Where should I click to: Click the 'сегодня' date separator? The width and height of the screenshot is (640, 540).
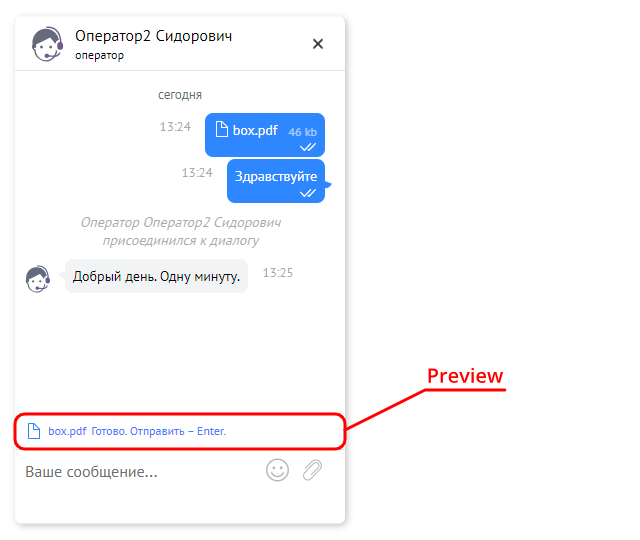pyautogui.click(x=180, y=95)
